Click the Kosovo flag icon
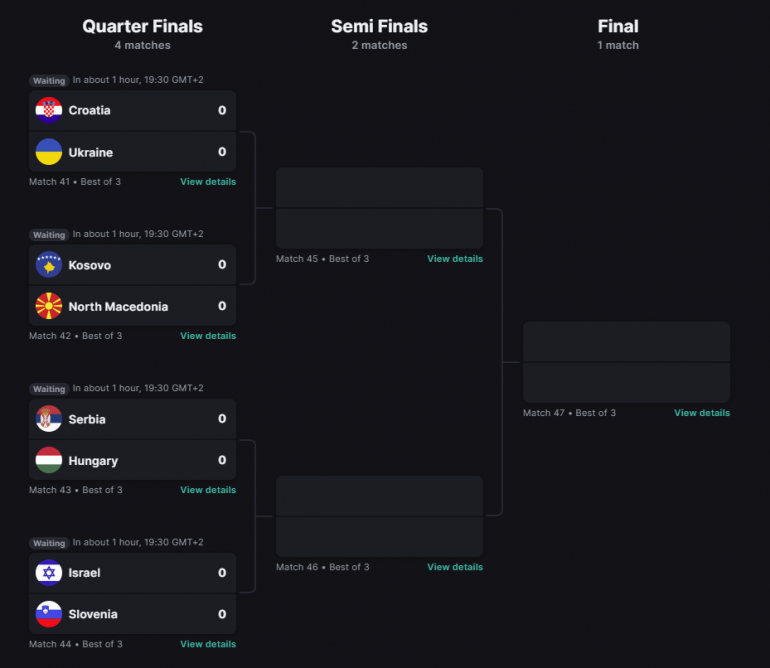Viewport: 770px width, 668px height. 49,265
